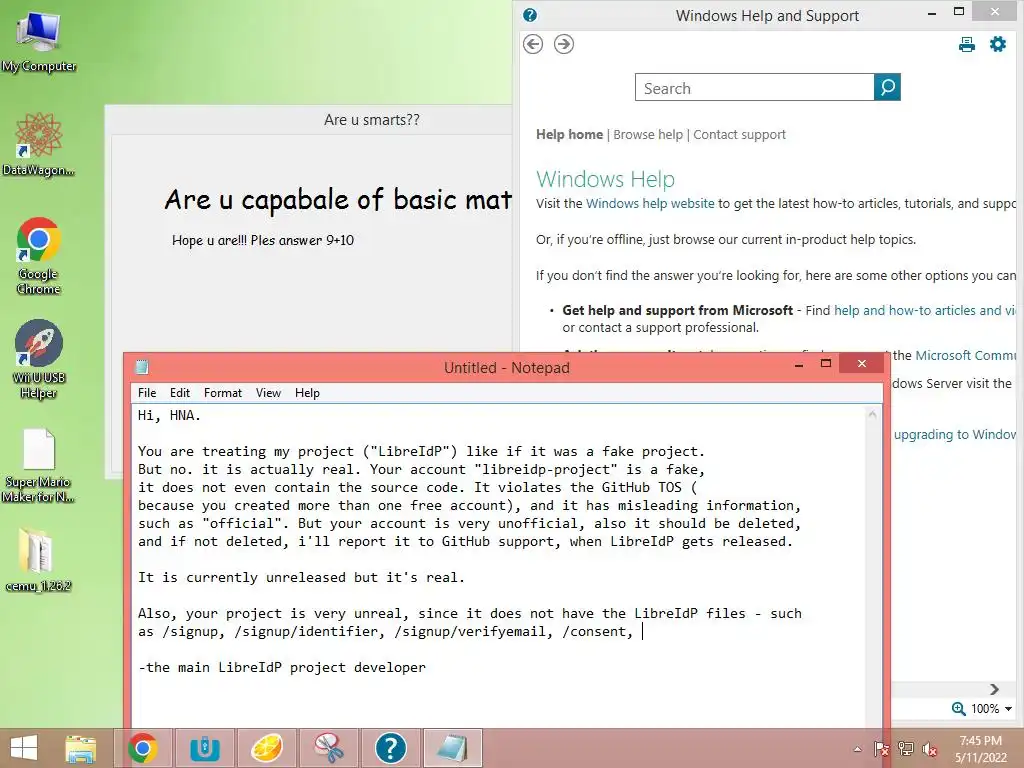
Task: Open Wii U USB Helper taskbar icon
Action: pos(204,748)
